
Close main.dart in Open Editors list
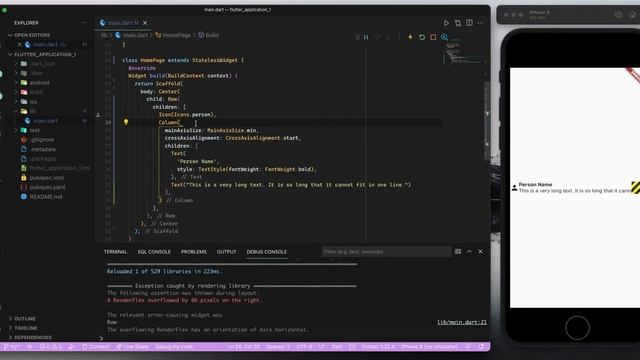coord(19,44)
